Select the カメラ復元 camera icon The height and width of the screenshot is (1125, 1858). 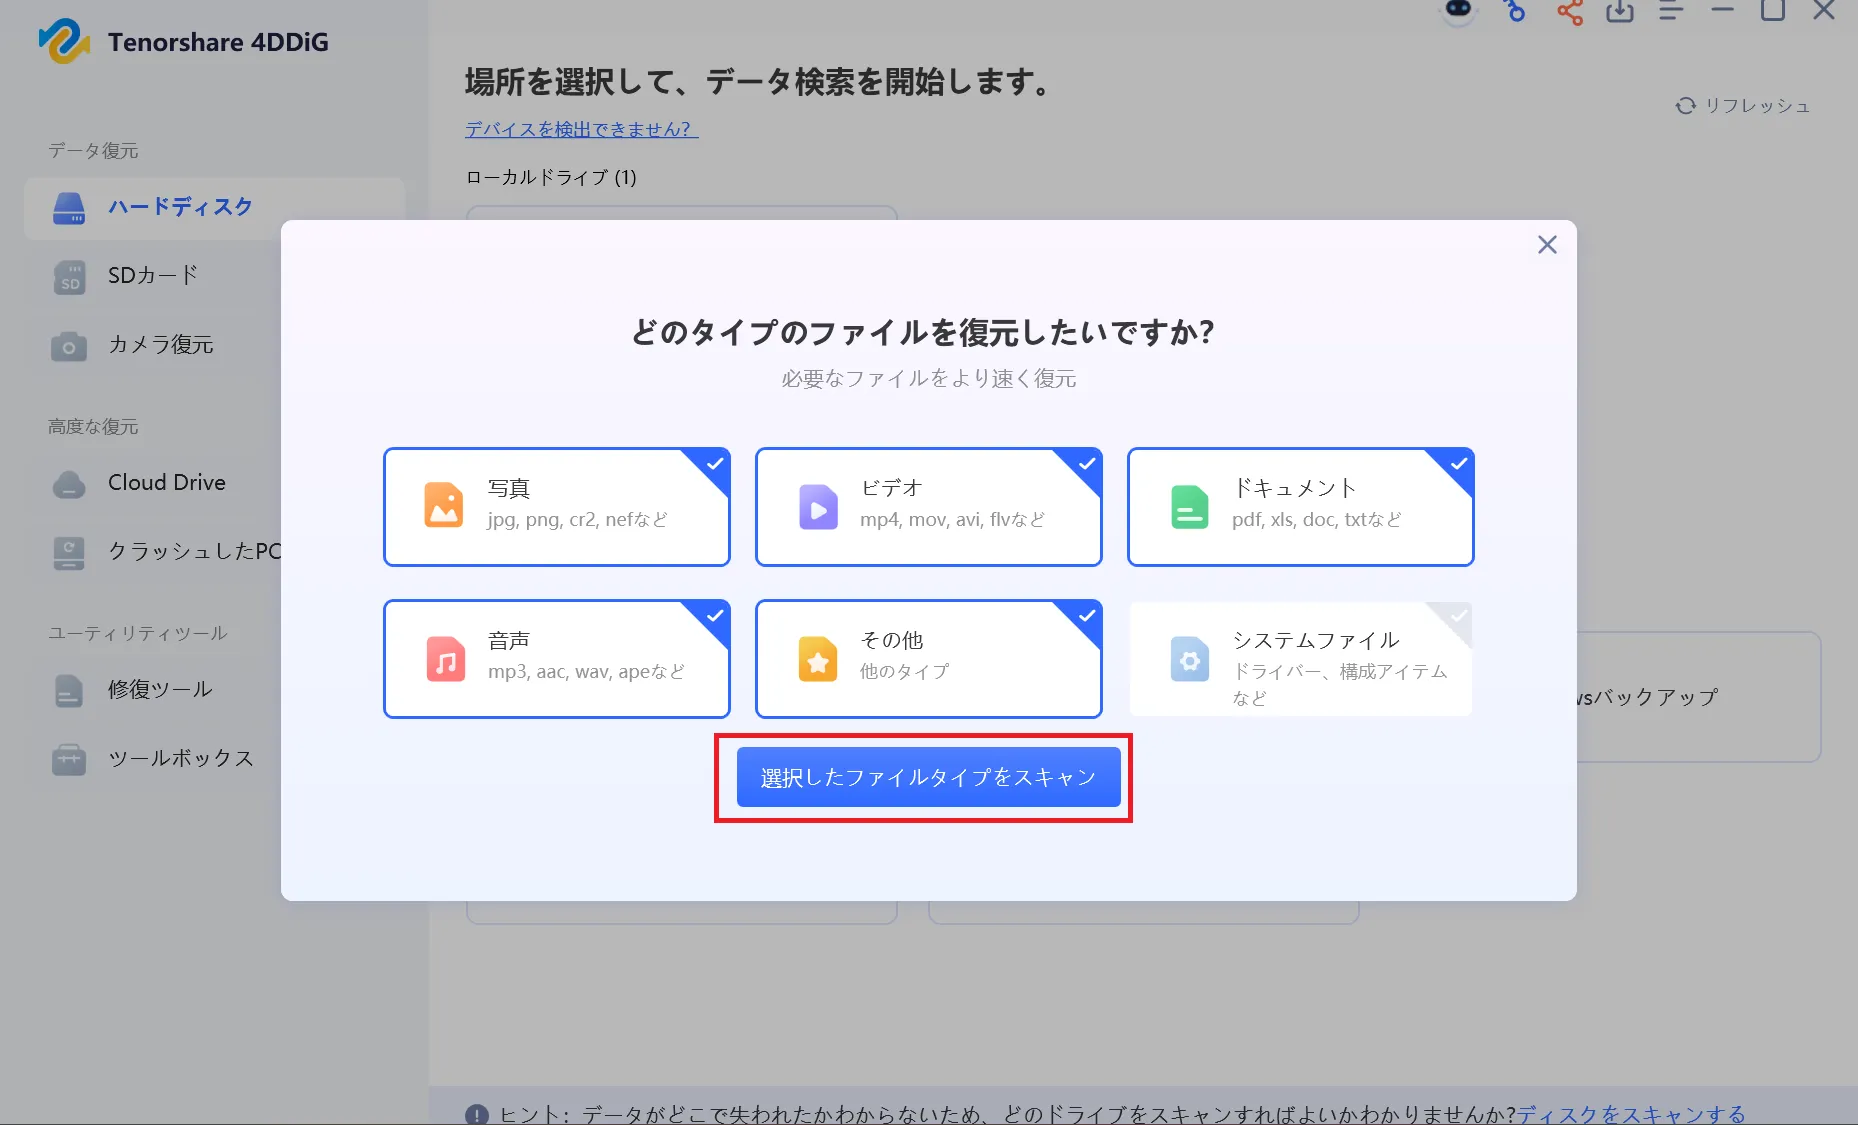pos(68,346)
